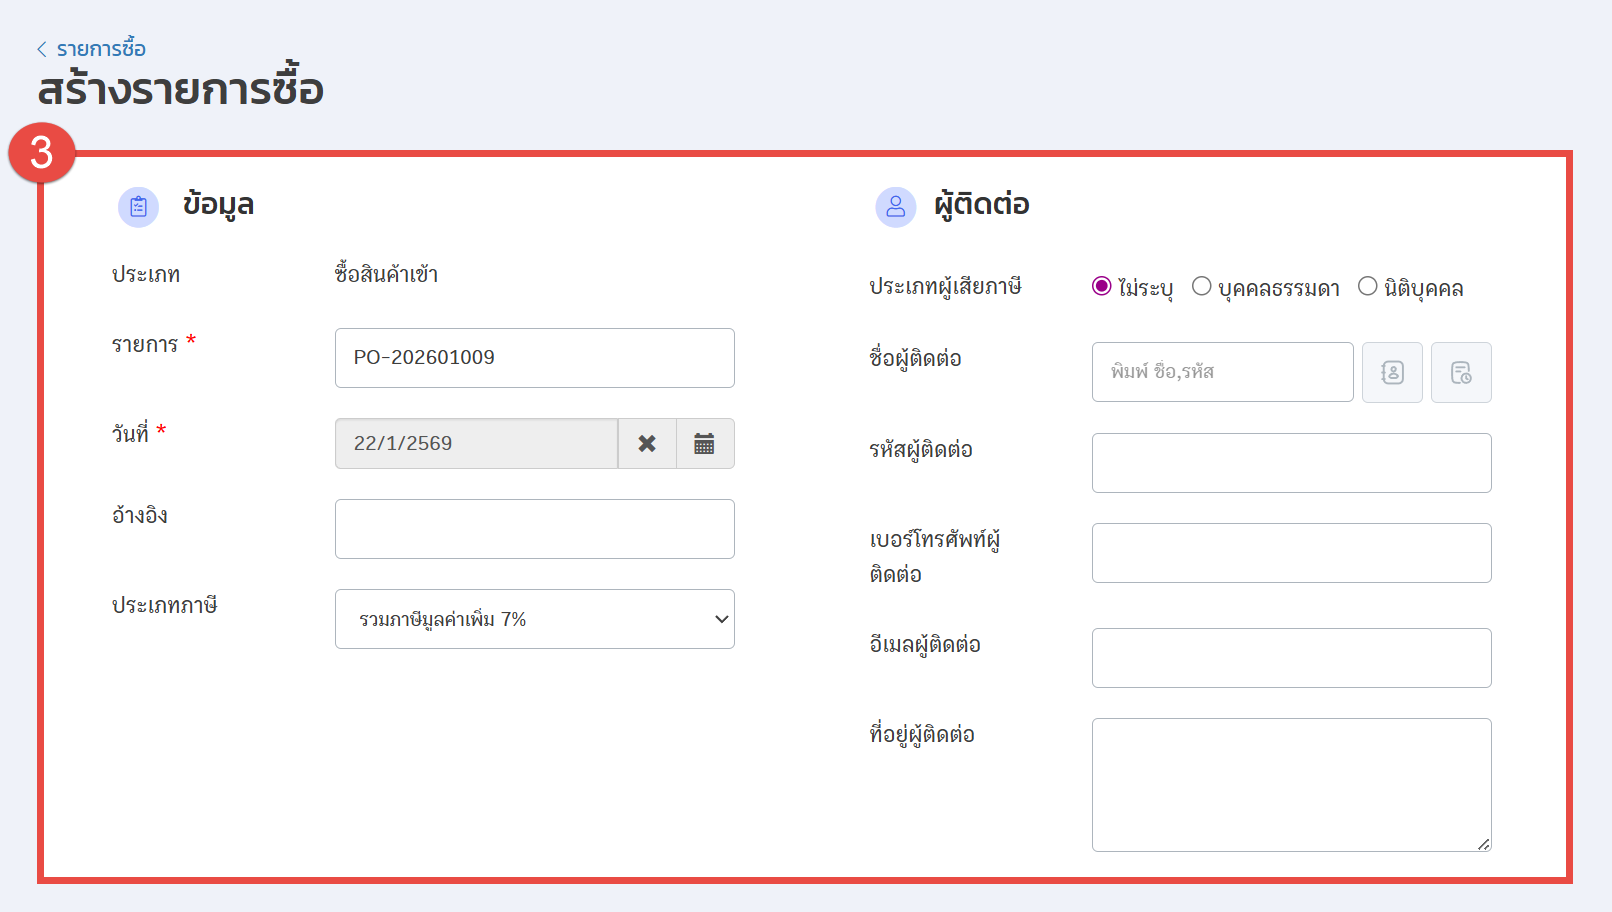Screen dimensions: 1612x912
Task: Click the contact history search icon button
Action: coord(1461,373)
